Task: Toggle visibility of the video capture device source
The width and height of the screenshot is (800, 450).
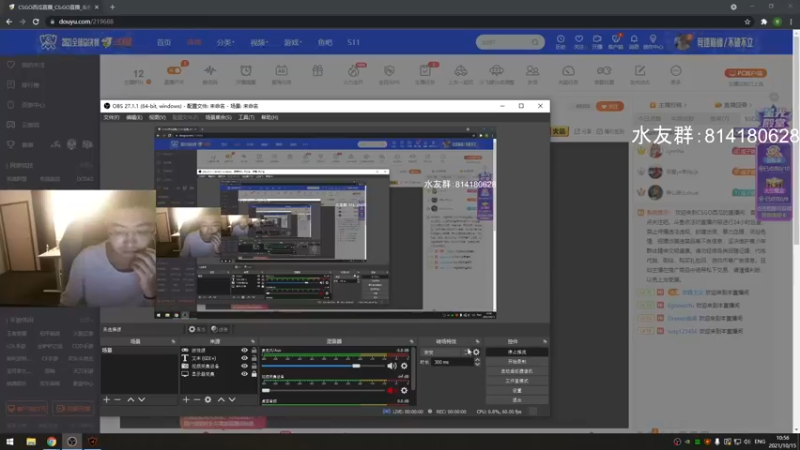Action: click(x=244, y=366)
